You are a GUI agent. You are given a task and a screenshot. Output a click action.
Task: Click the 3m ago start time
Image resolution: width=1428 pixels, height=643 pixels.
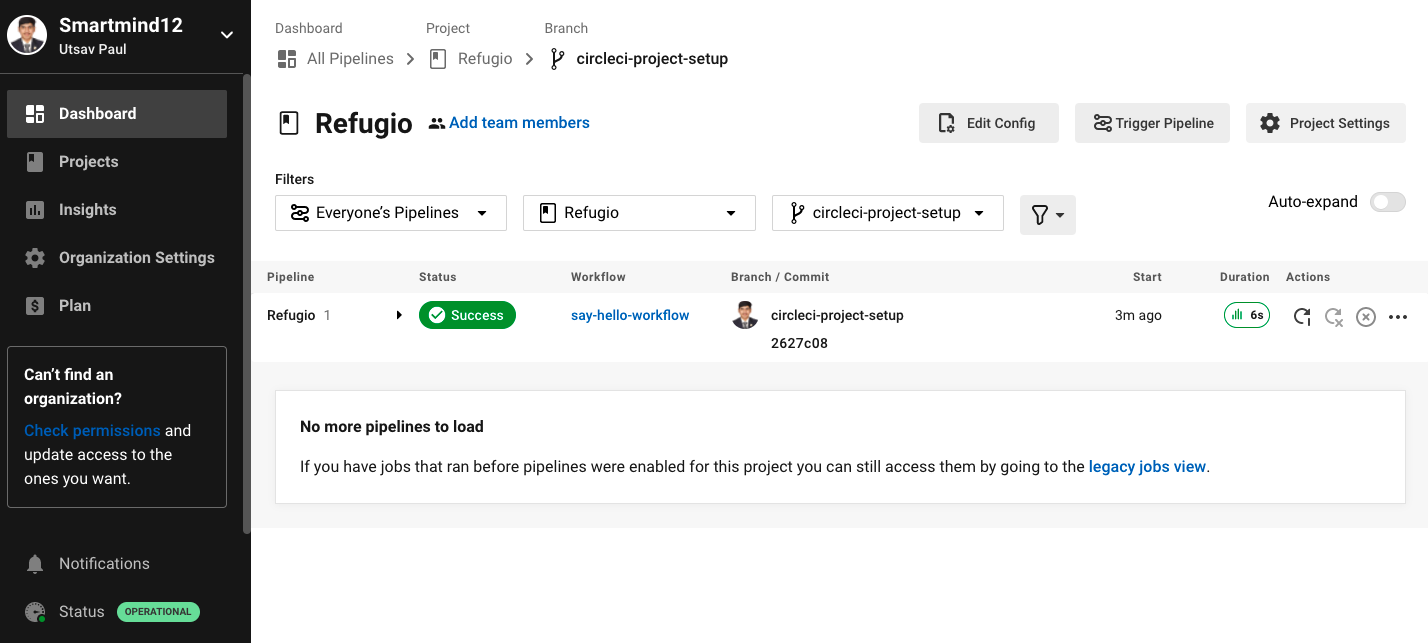click(x=1138, y=315)
